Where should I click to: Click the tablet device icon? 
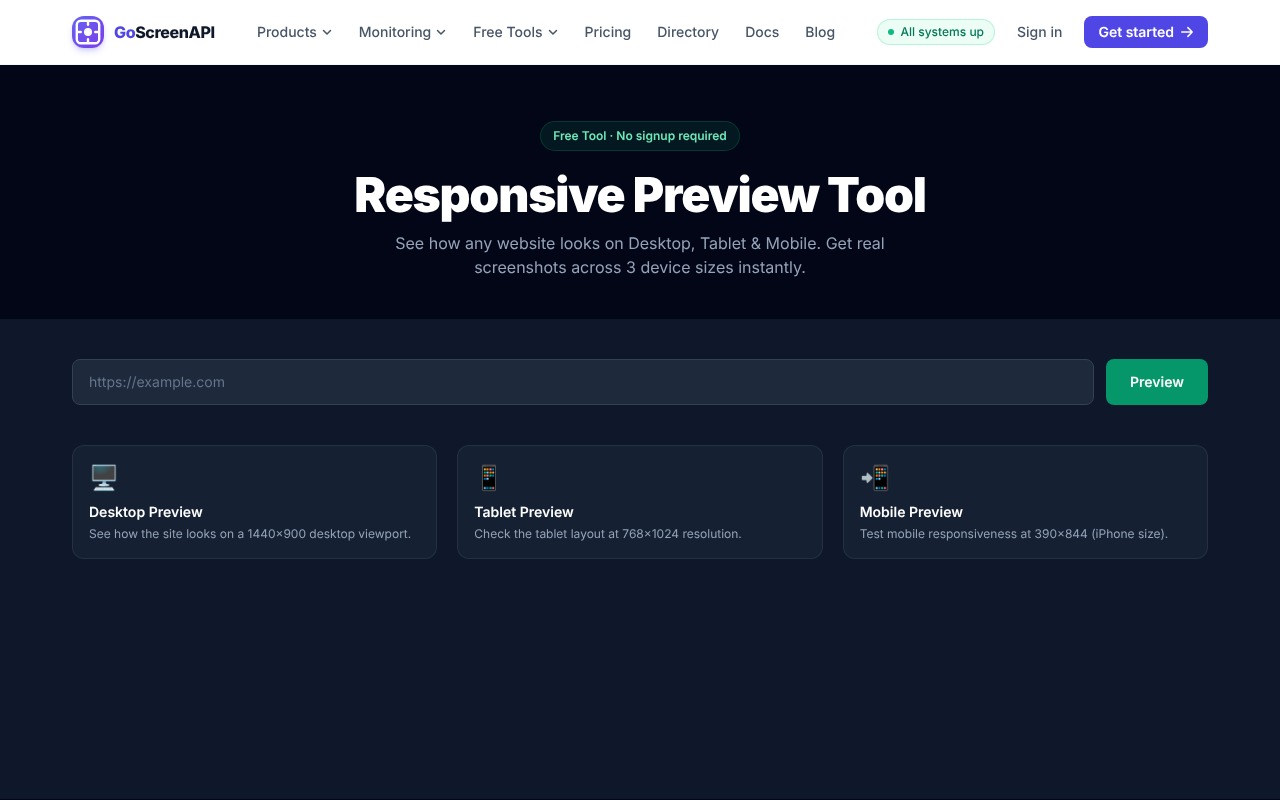click(489, 478)
